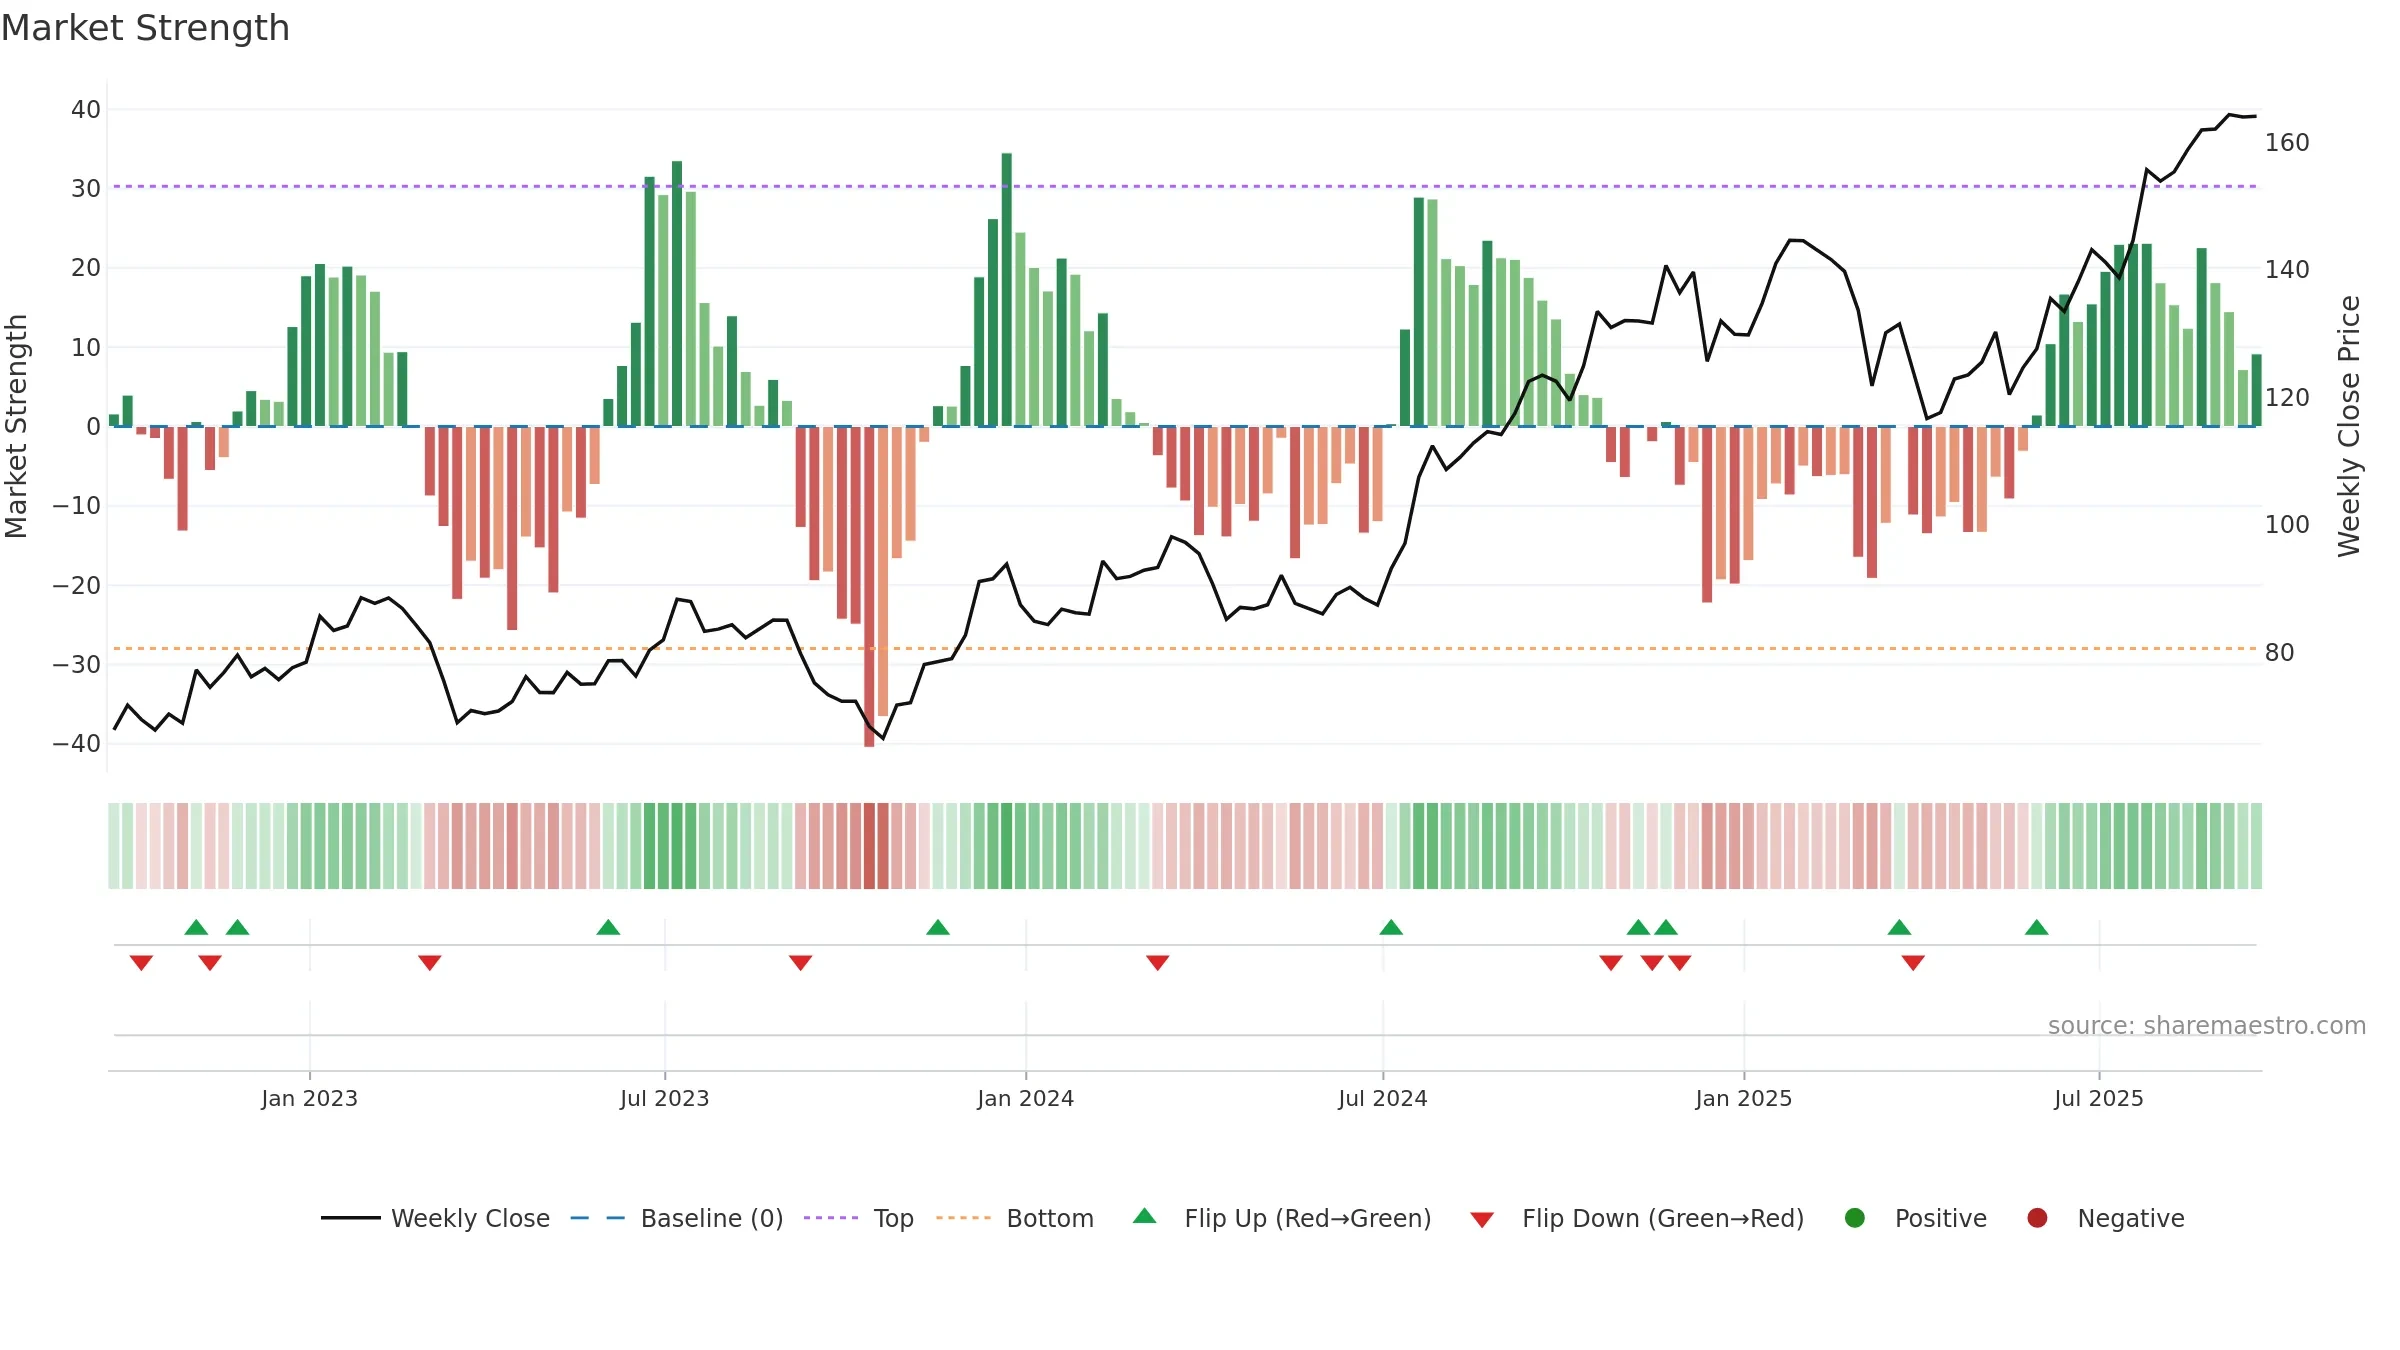Click the −20 tick on left axis
The width and height of the screenshot is (2400, 1350).
pyautogui.click(x=77, y=585)
